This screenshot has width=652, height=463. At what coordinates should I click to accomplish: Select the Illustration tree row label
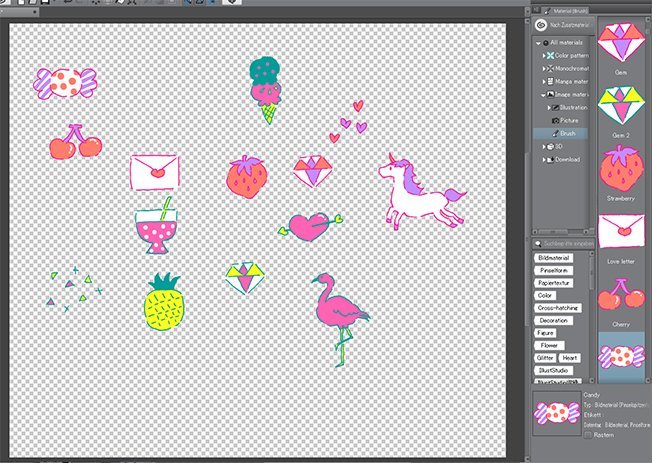(x=573, y=108)
